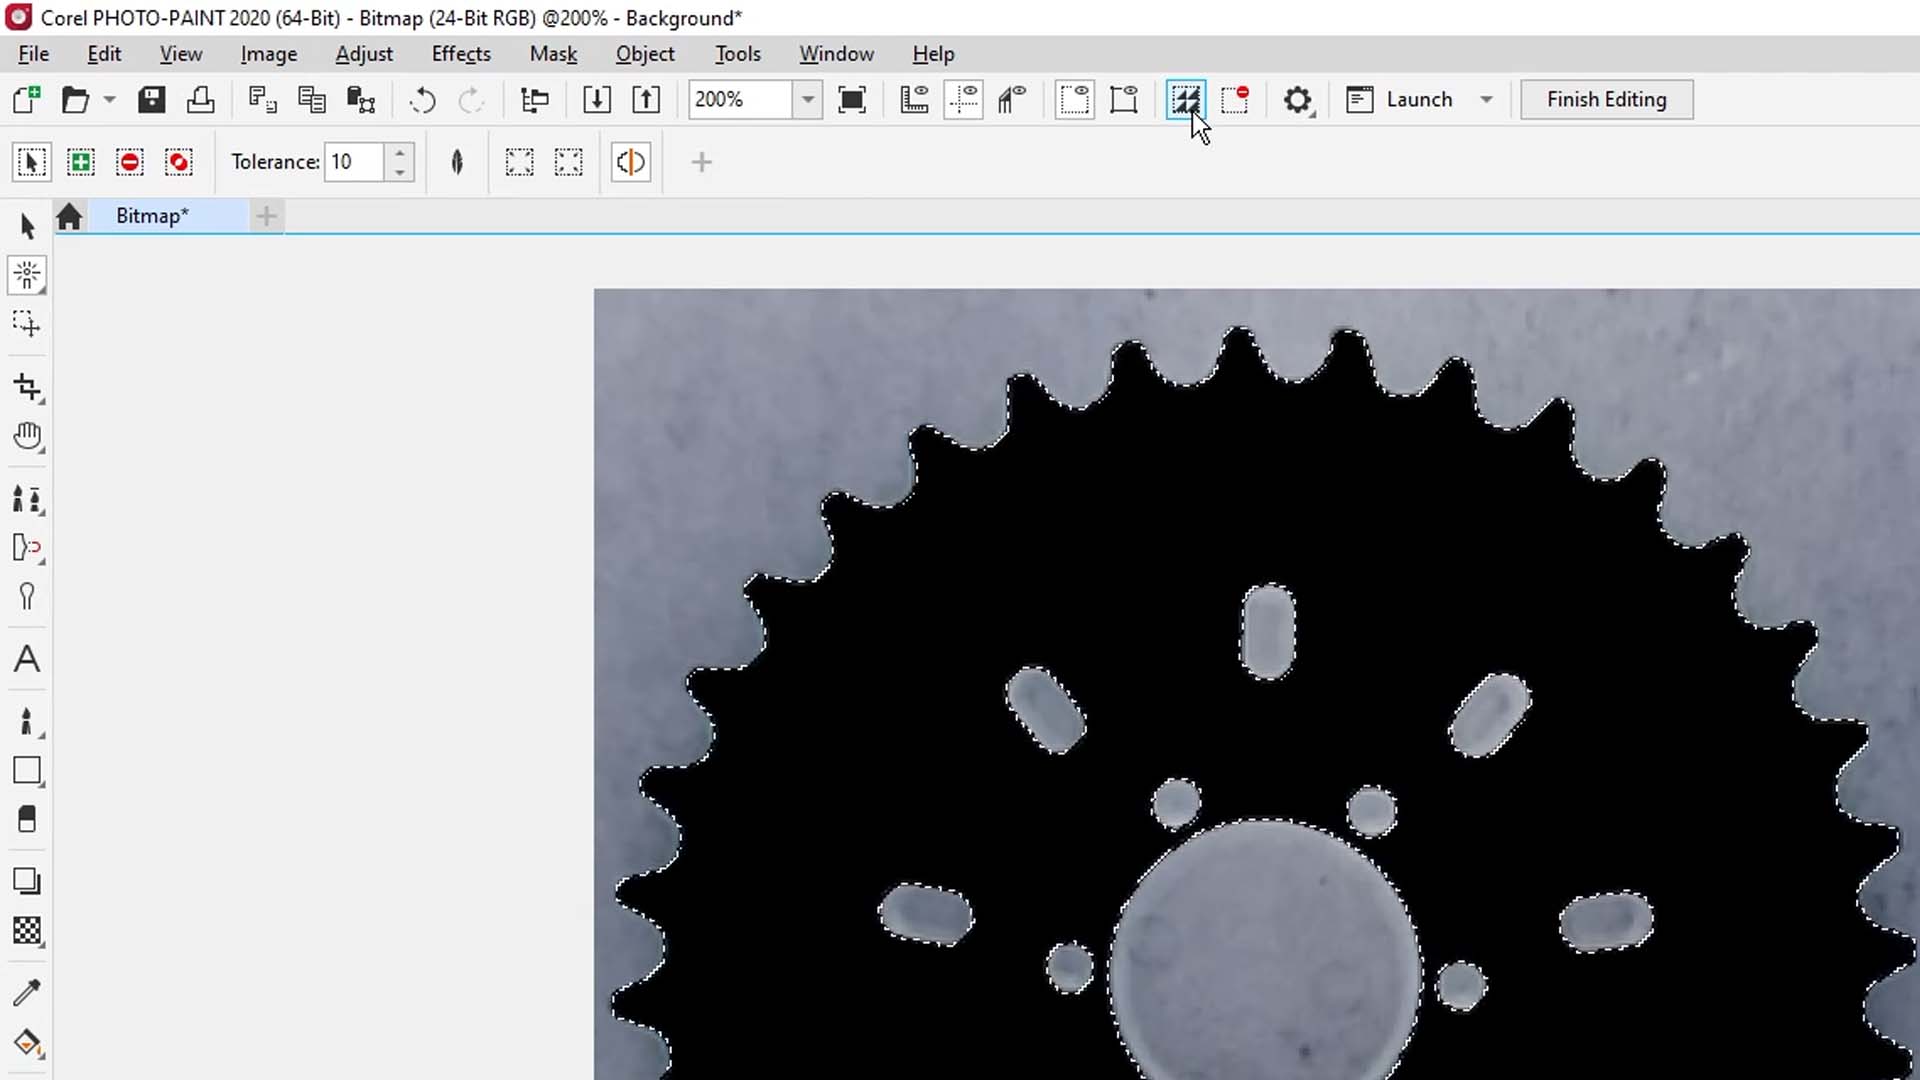This screenshot has height=1080, width=1920.
Task: Click the Invert Mask icon
Action: tap(1185, 99)
